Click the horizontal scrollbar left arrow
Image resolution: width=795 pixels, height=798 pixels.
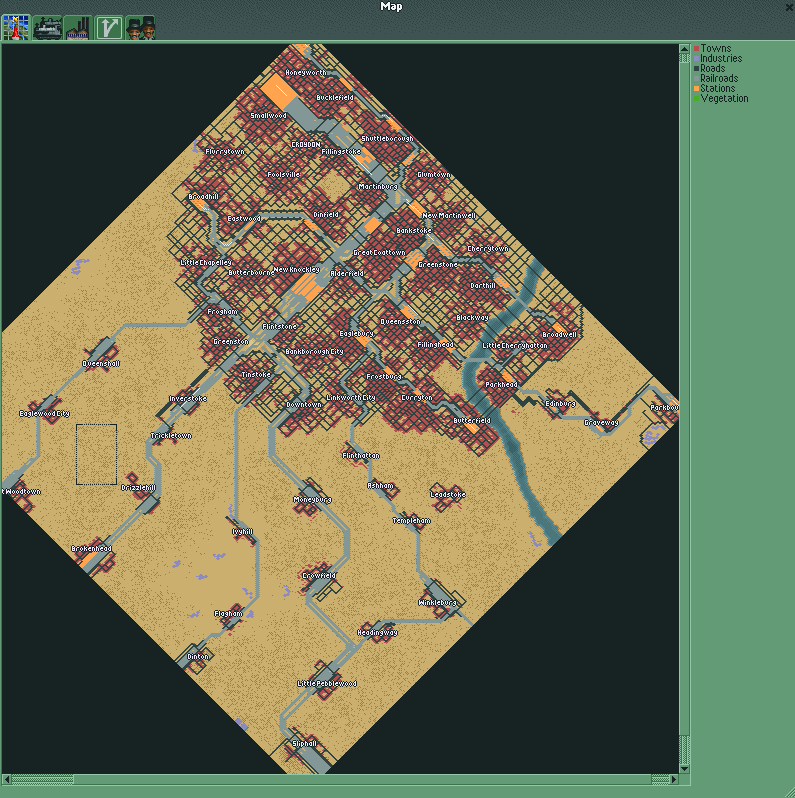[6, 779]
